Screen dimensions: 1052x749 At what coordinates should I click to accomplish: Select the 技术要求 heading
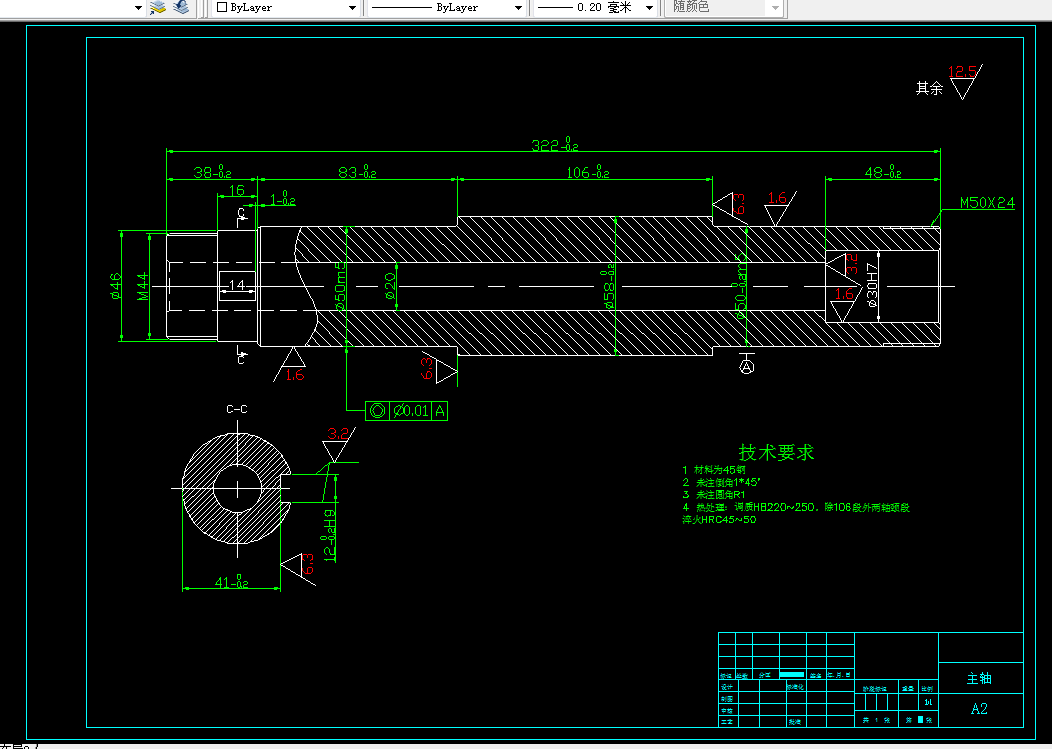coord(776,452)
